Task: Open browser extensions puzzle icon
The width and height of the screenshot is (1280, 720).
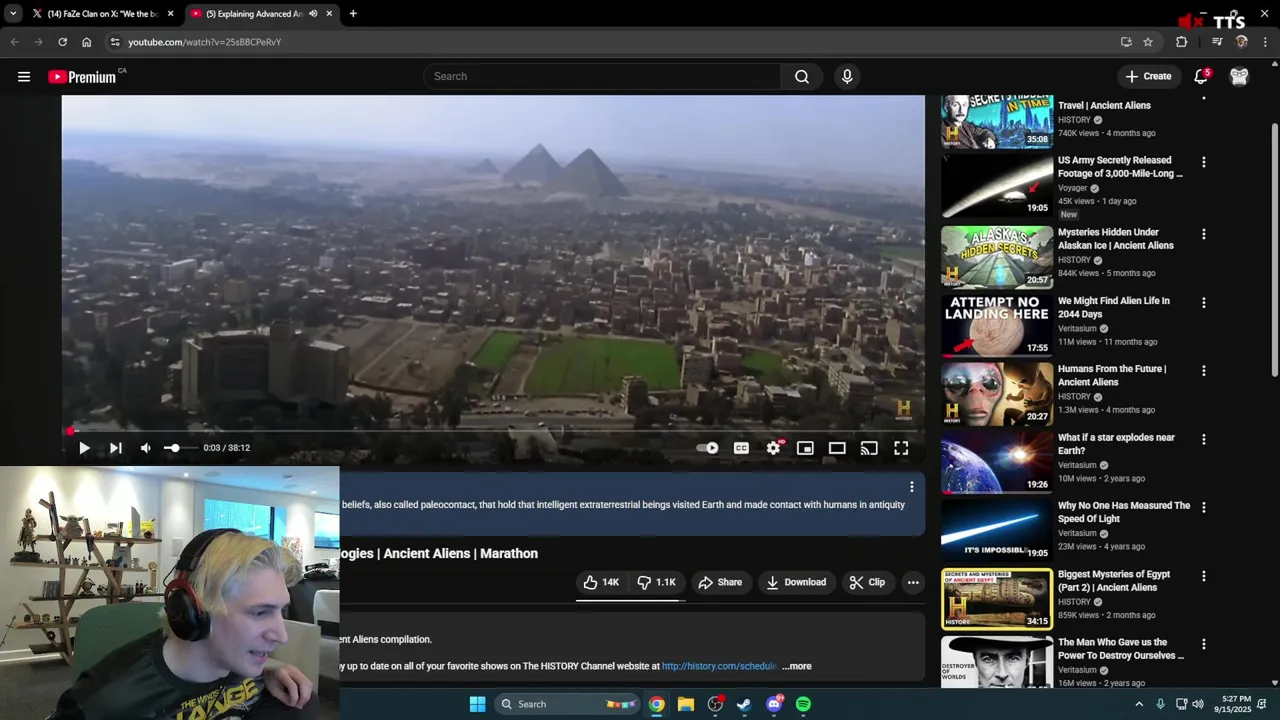Action: pos(1182,42)
